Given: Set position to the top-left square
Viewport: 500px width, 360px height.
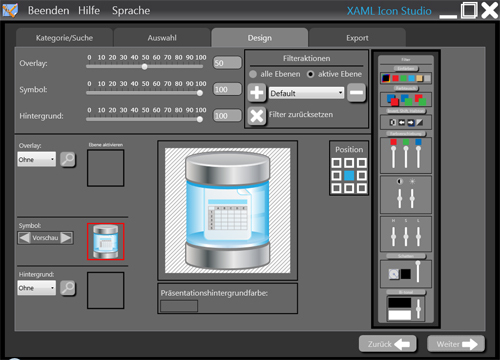Looking at the screenshot, I should coord(336,163).
